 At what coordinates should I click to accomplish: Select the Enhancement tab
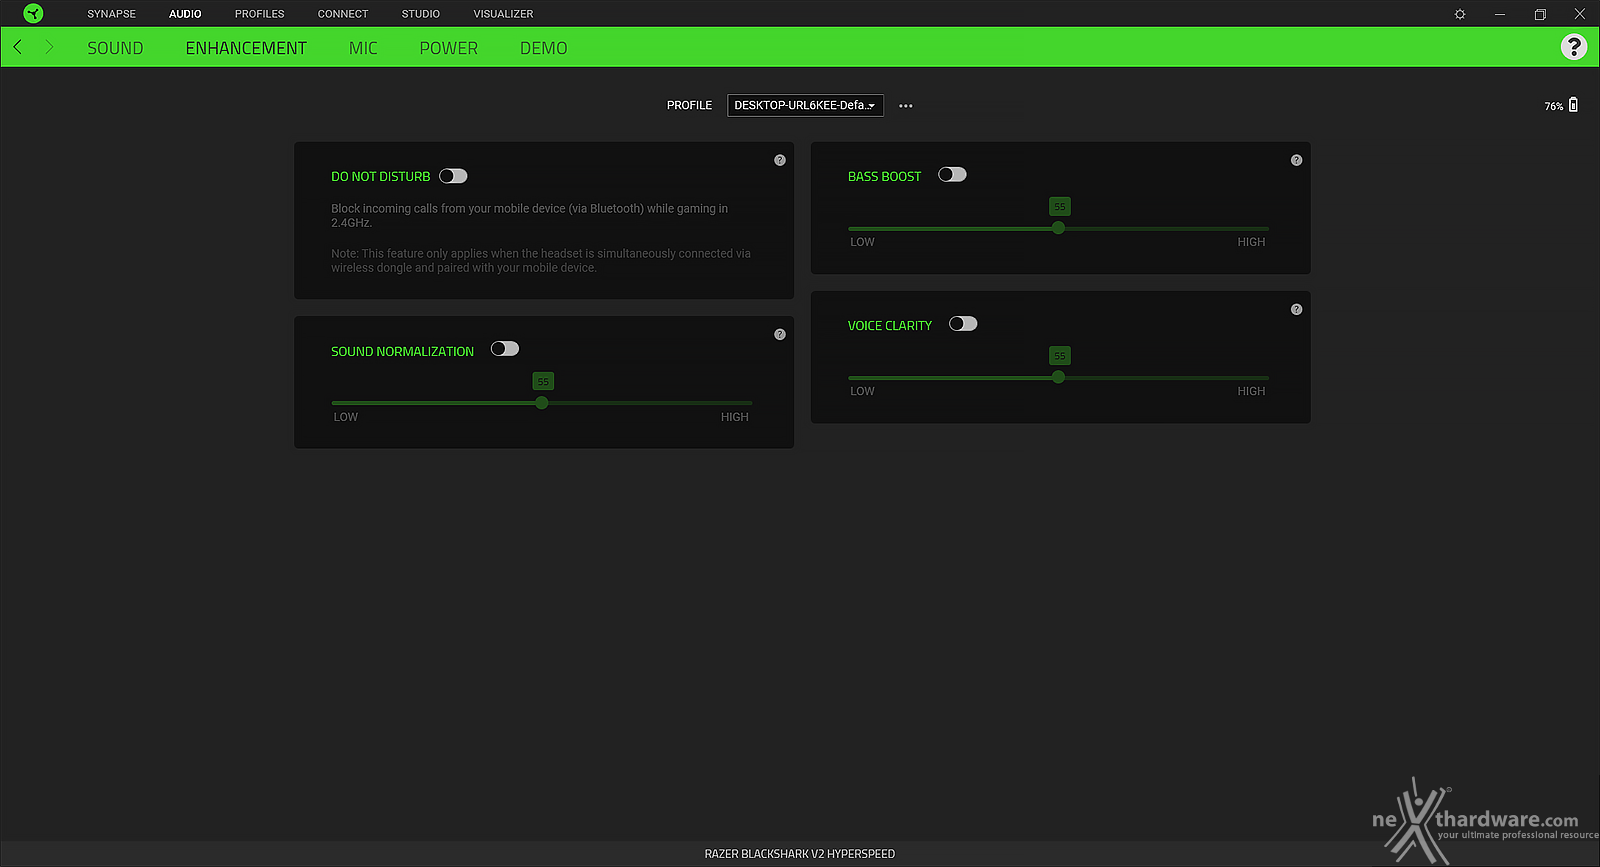(246, 48)
